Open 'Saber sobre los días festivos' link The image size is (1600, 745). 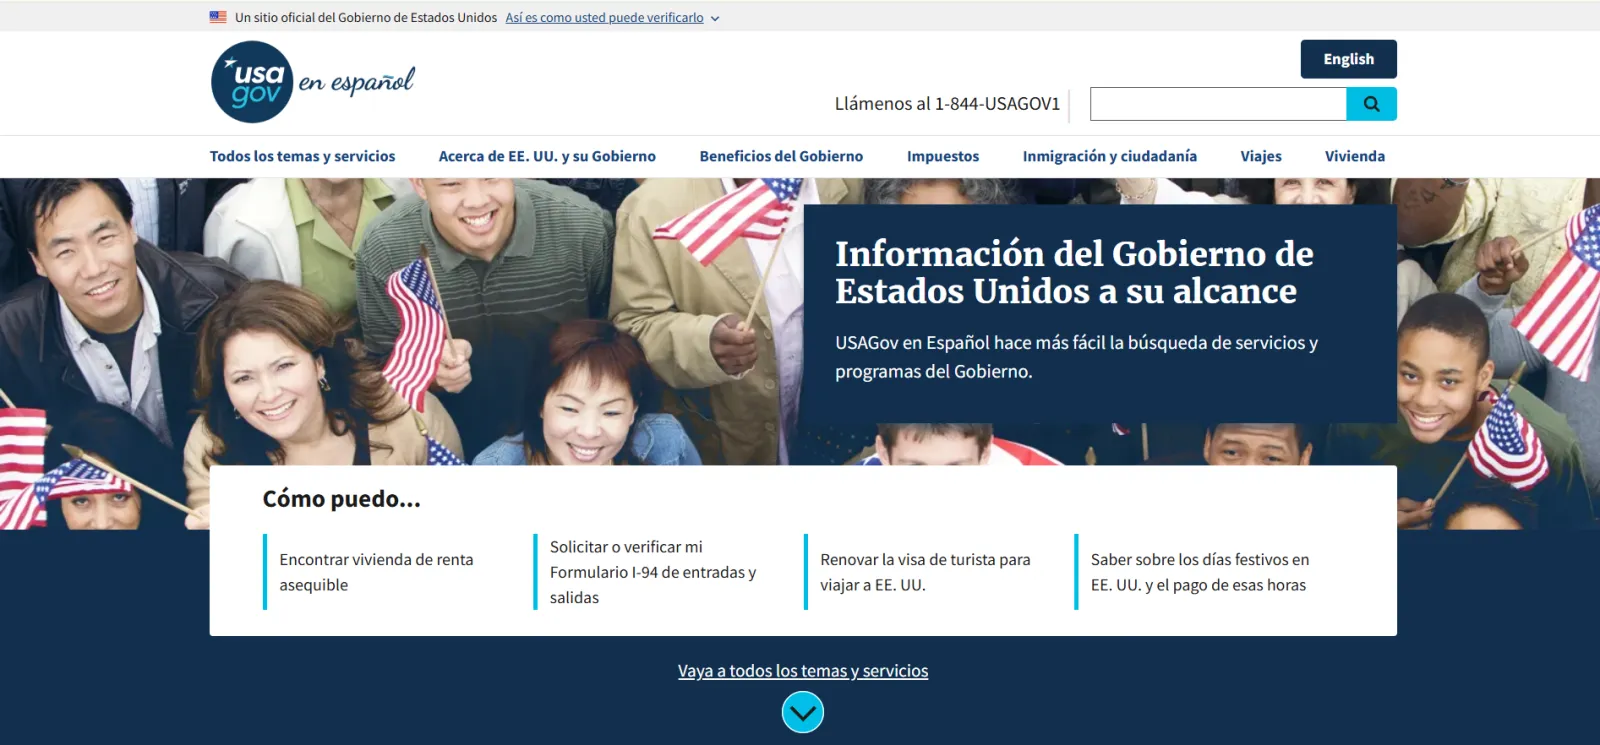click(1199, 572)
